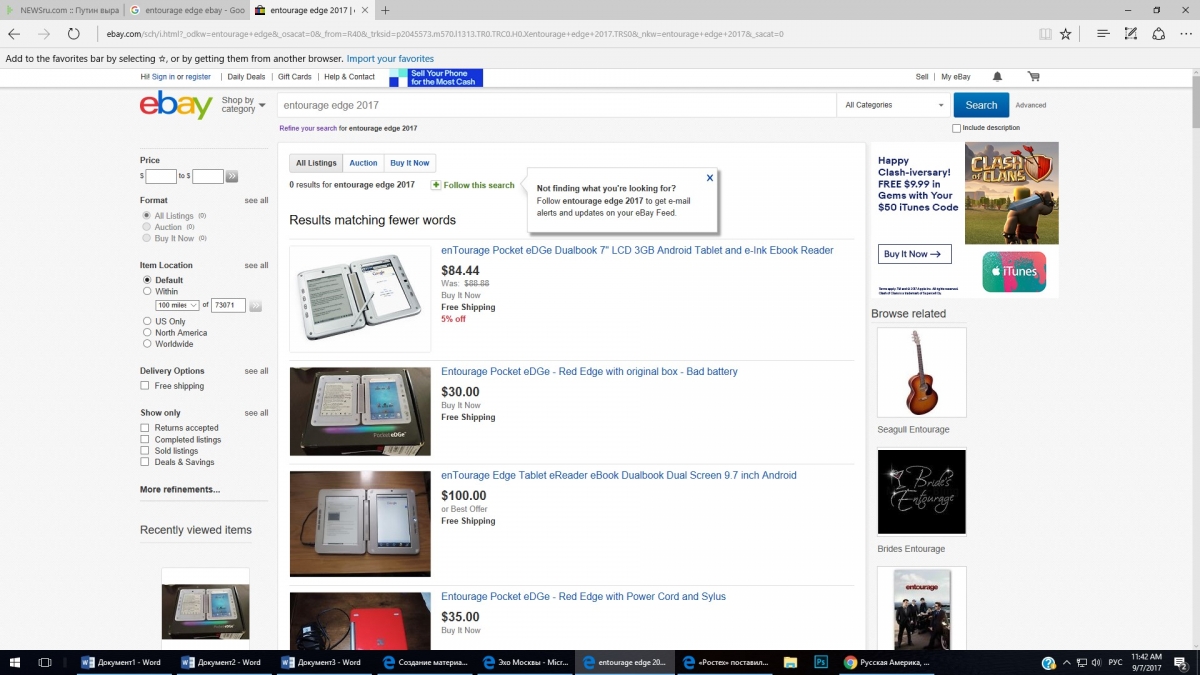
Task: Click the Import your favorites link
Action: (390, 59)
